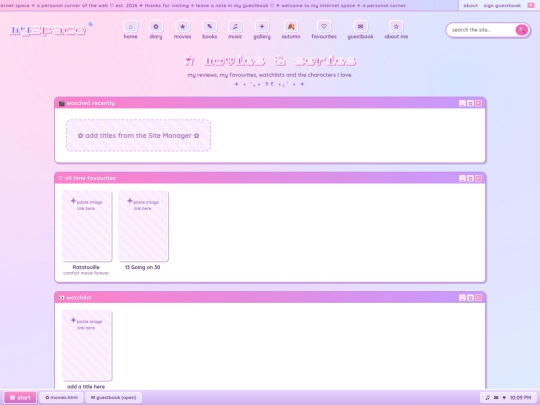Maximize the watched recently window

point(470,103)
